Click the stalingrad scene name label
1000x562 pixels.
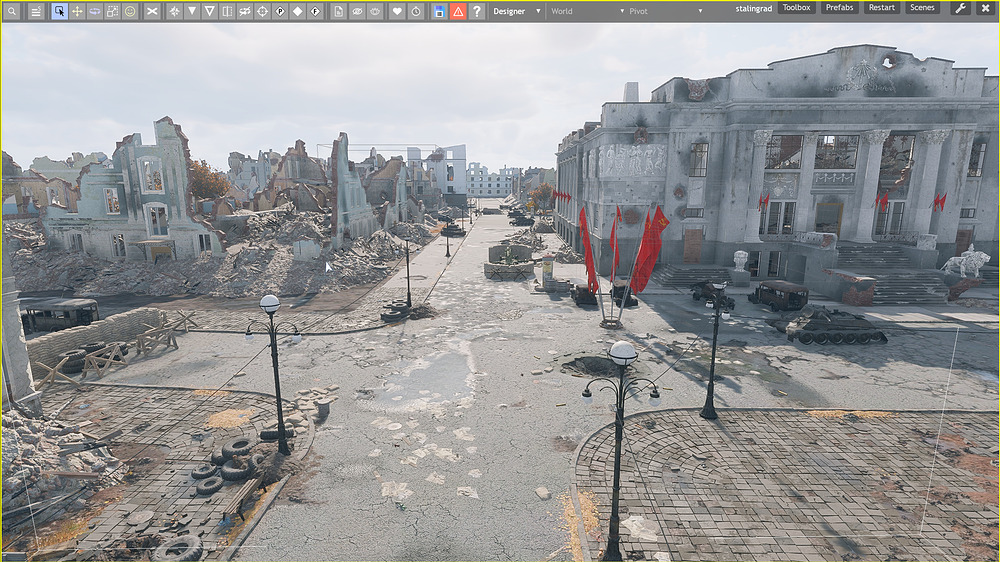(x=754, y=9)
